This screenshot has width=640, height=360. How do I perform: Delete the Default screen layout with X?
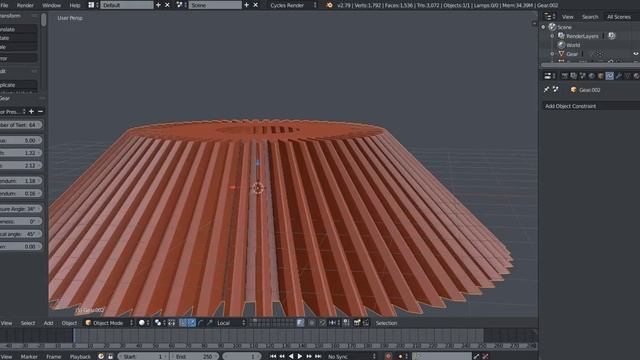(x=167, y=5)
